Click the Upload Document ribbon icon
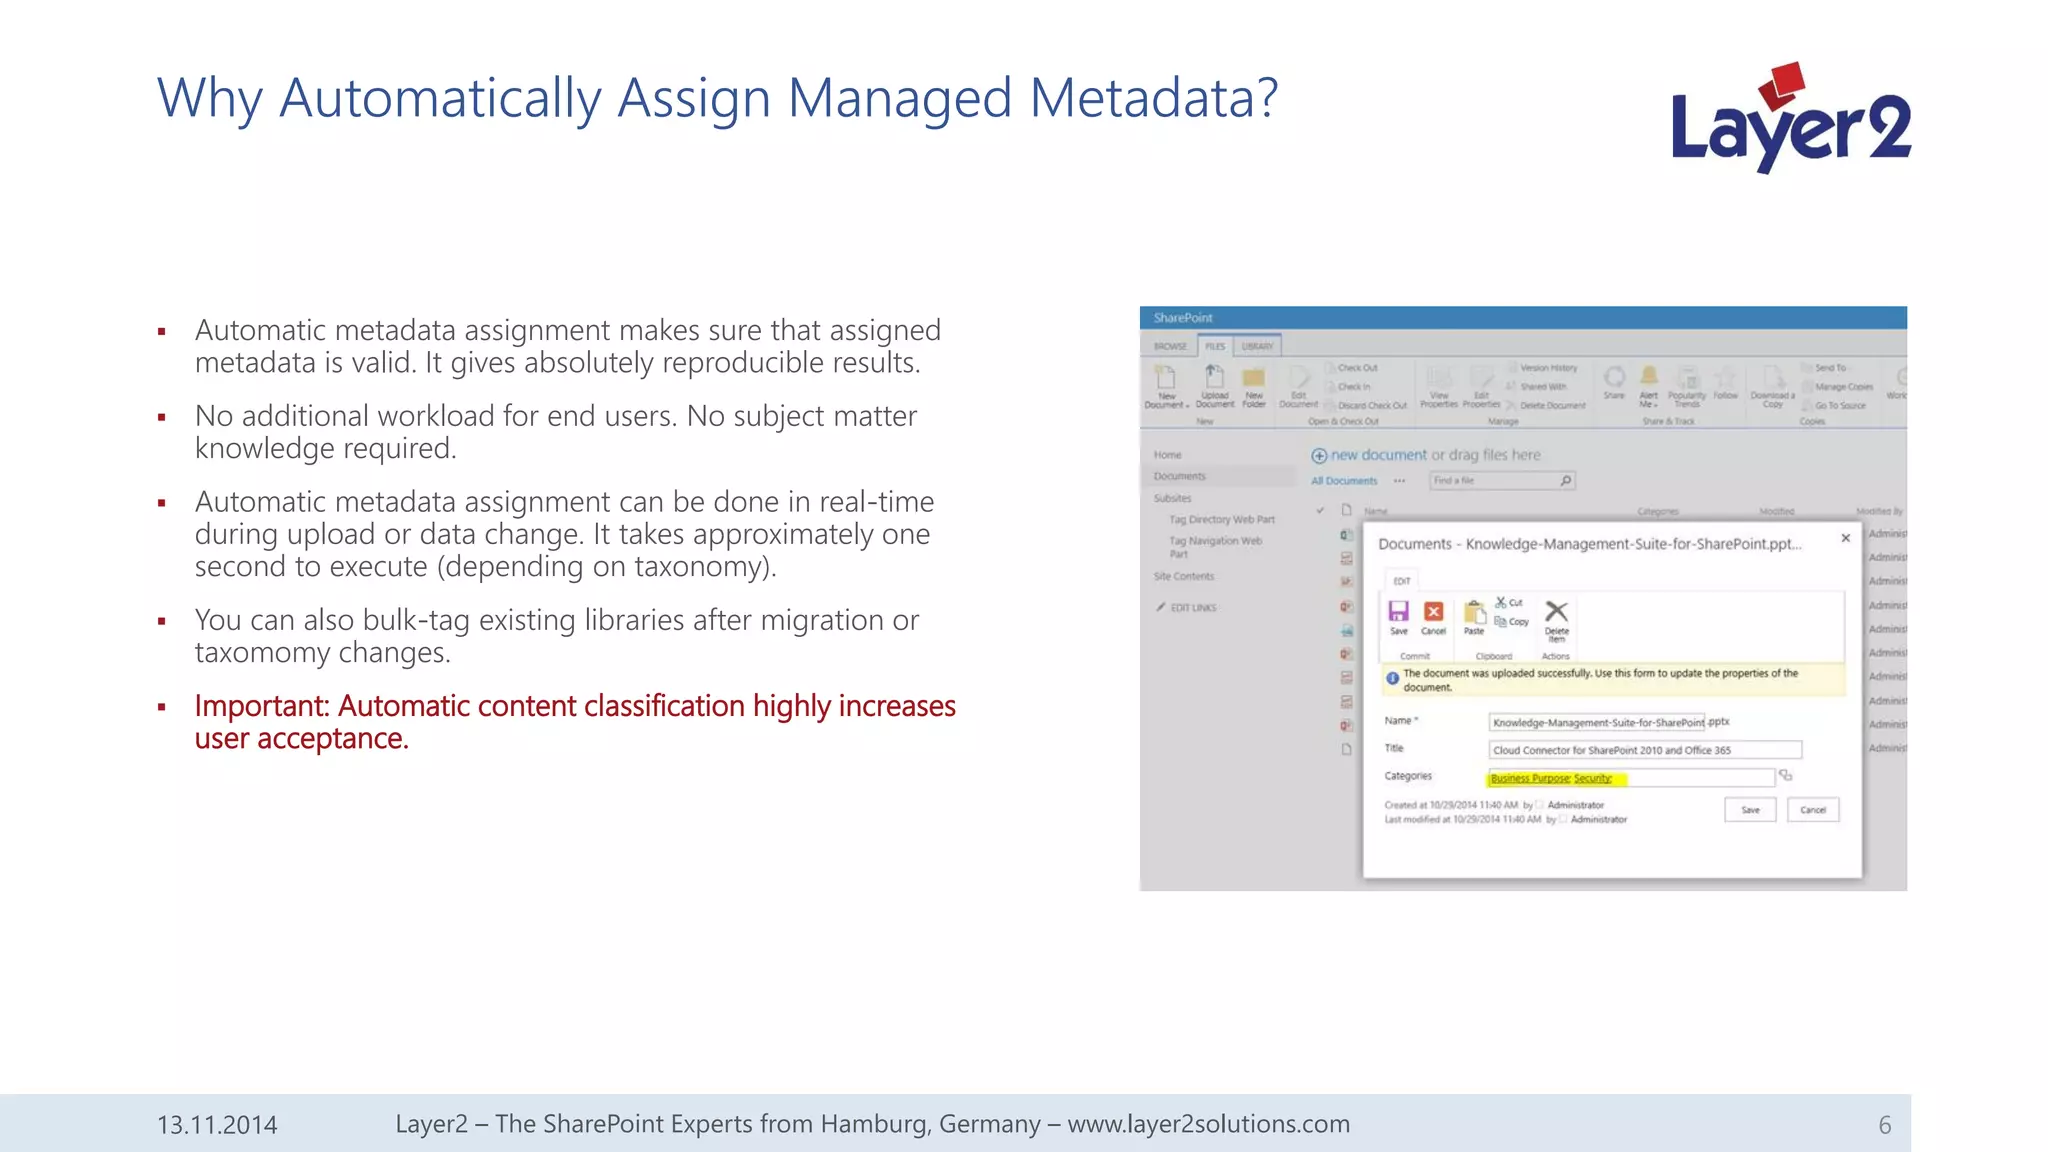2048x1152 pixels. [x=1214, y=378]
